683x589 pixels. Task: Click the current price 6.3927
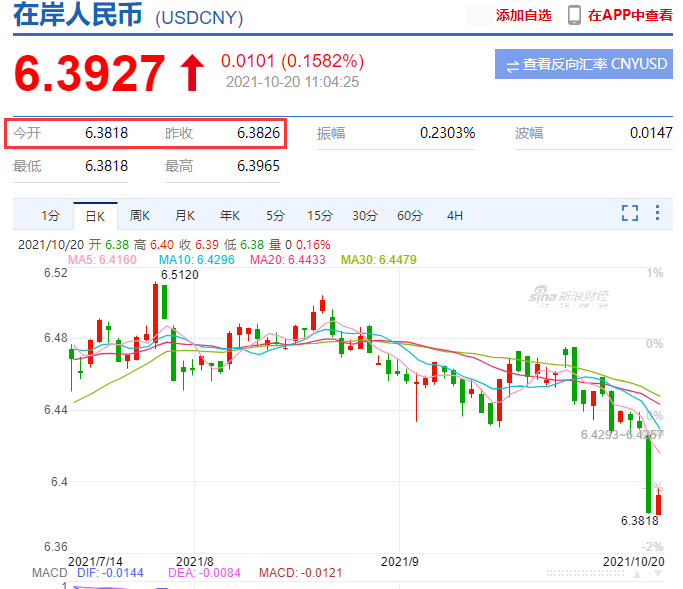[x=89, y=73]
